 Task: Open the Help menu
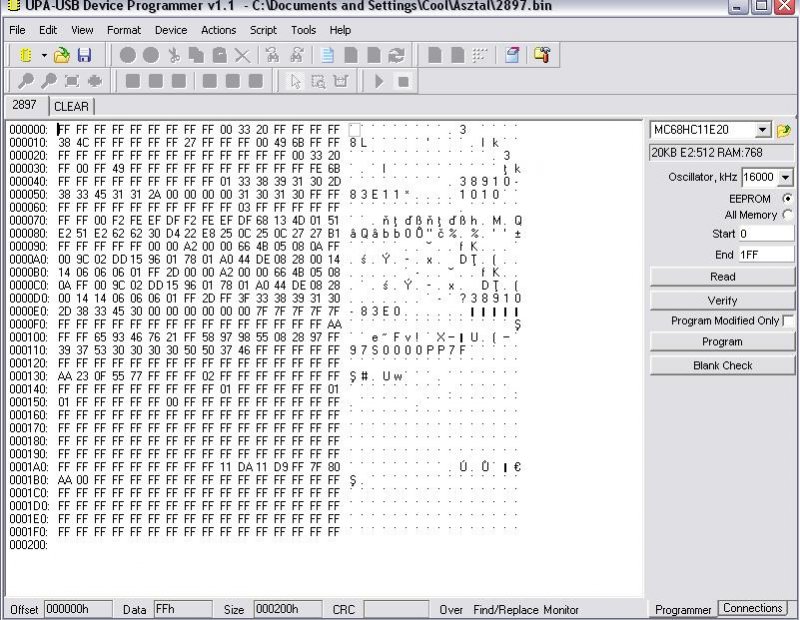[x=340, y=30]
